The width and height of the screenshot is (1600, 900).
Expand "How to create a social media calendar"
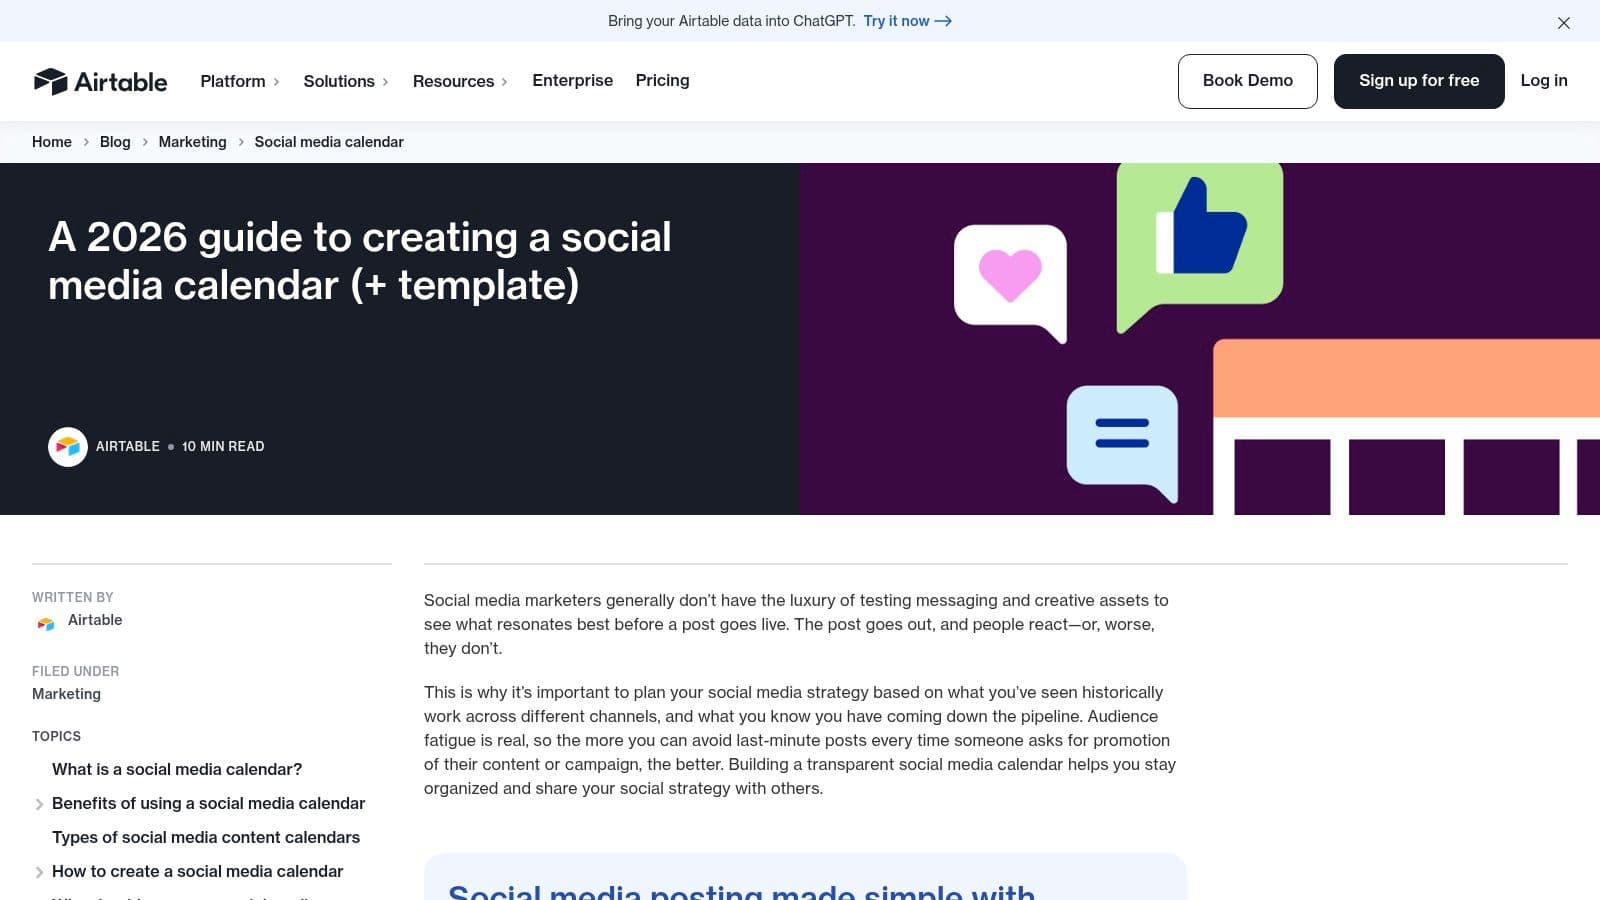click(40, 872)
